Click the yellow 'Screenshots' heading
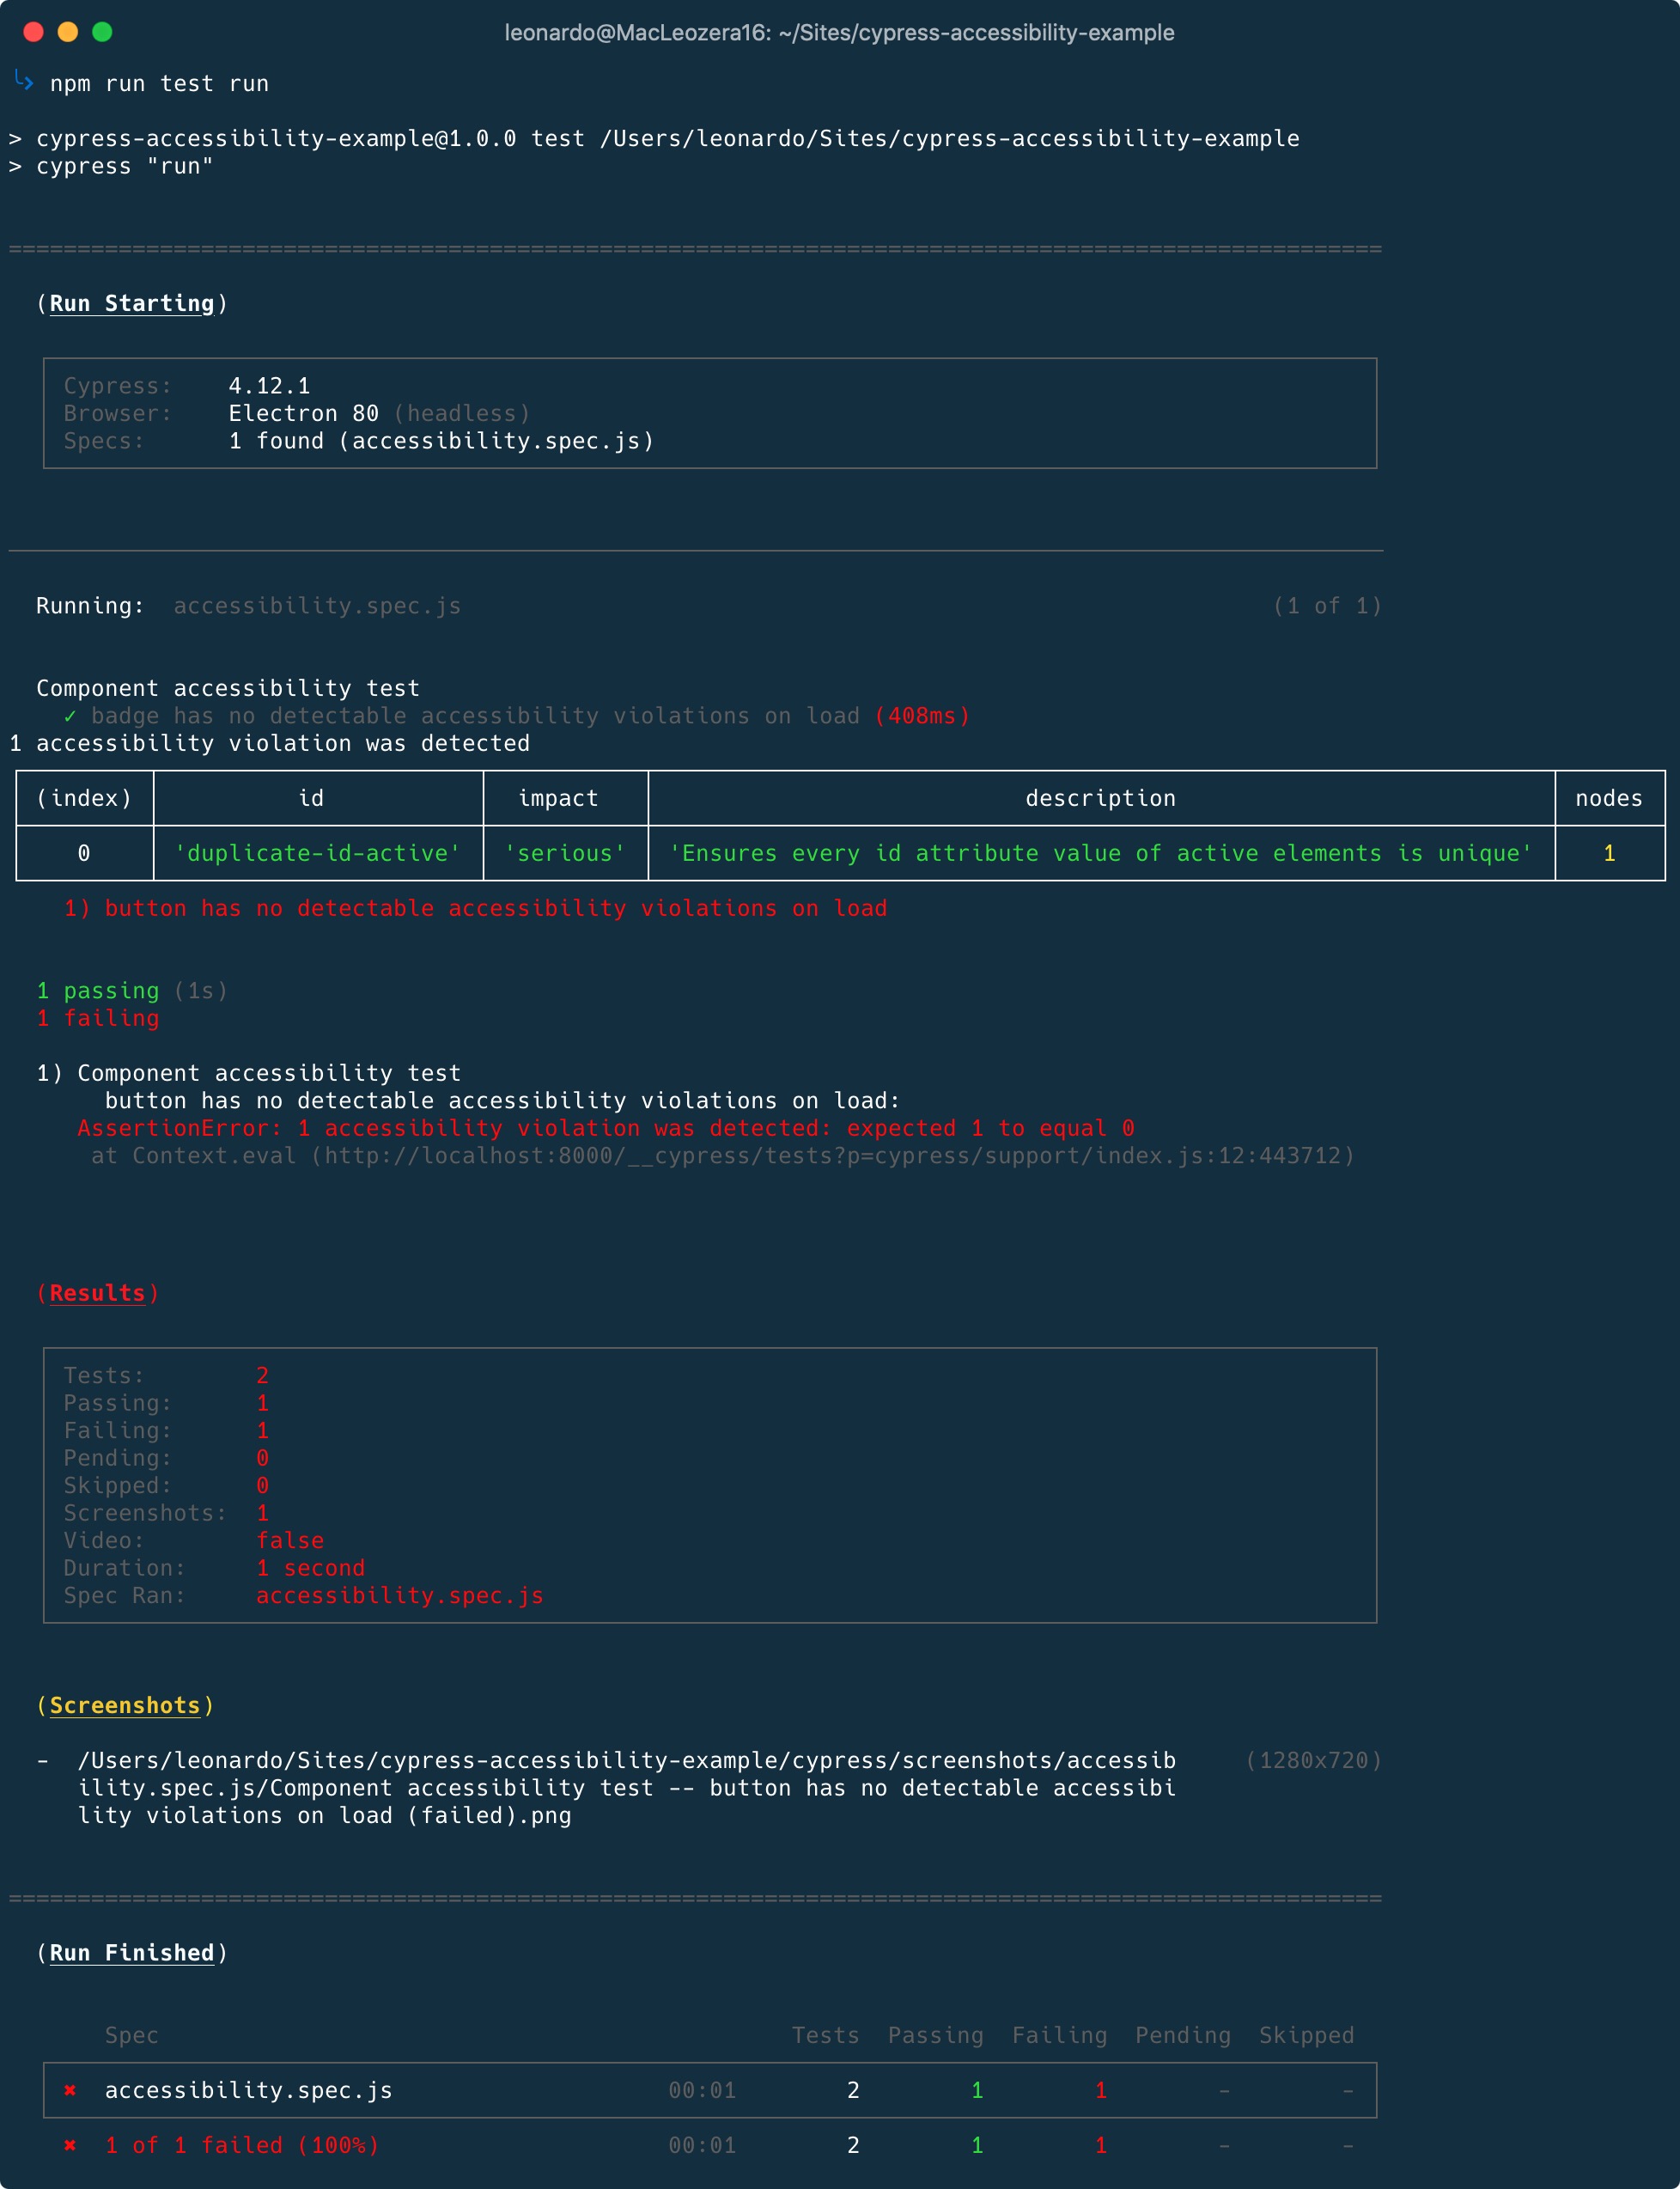This screenshot has height=2189, width=1680. (x=125, y=1705)
